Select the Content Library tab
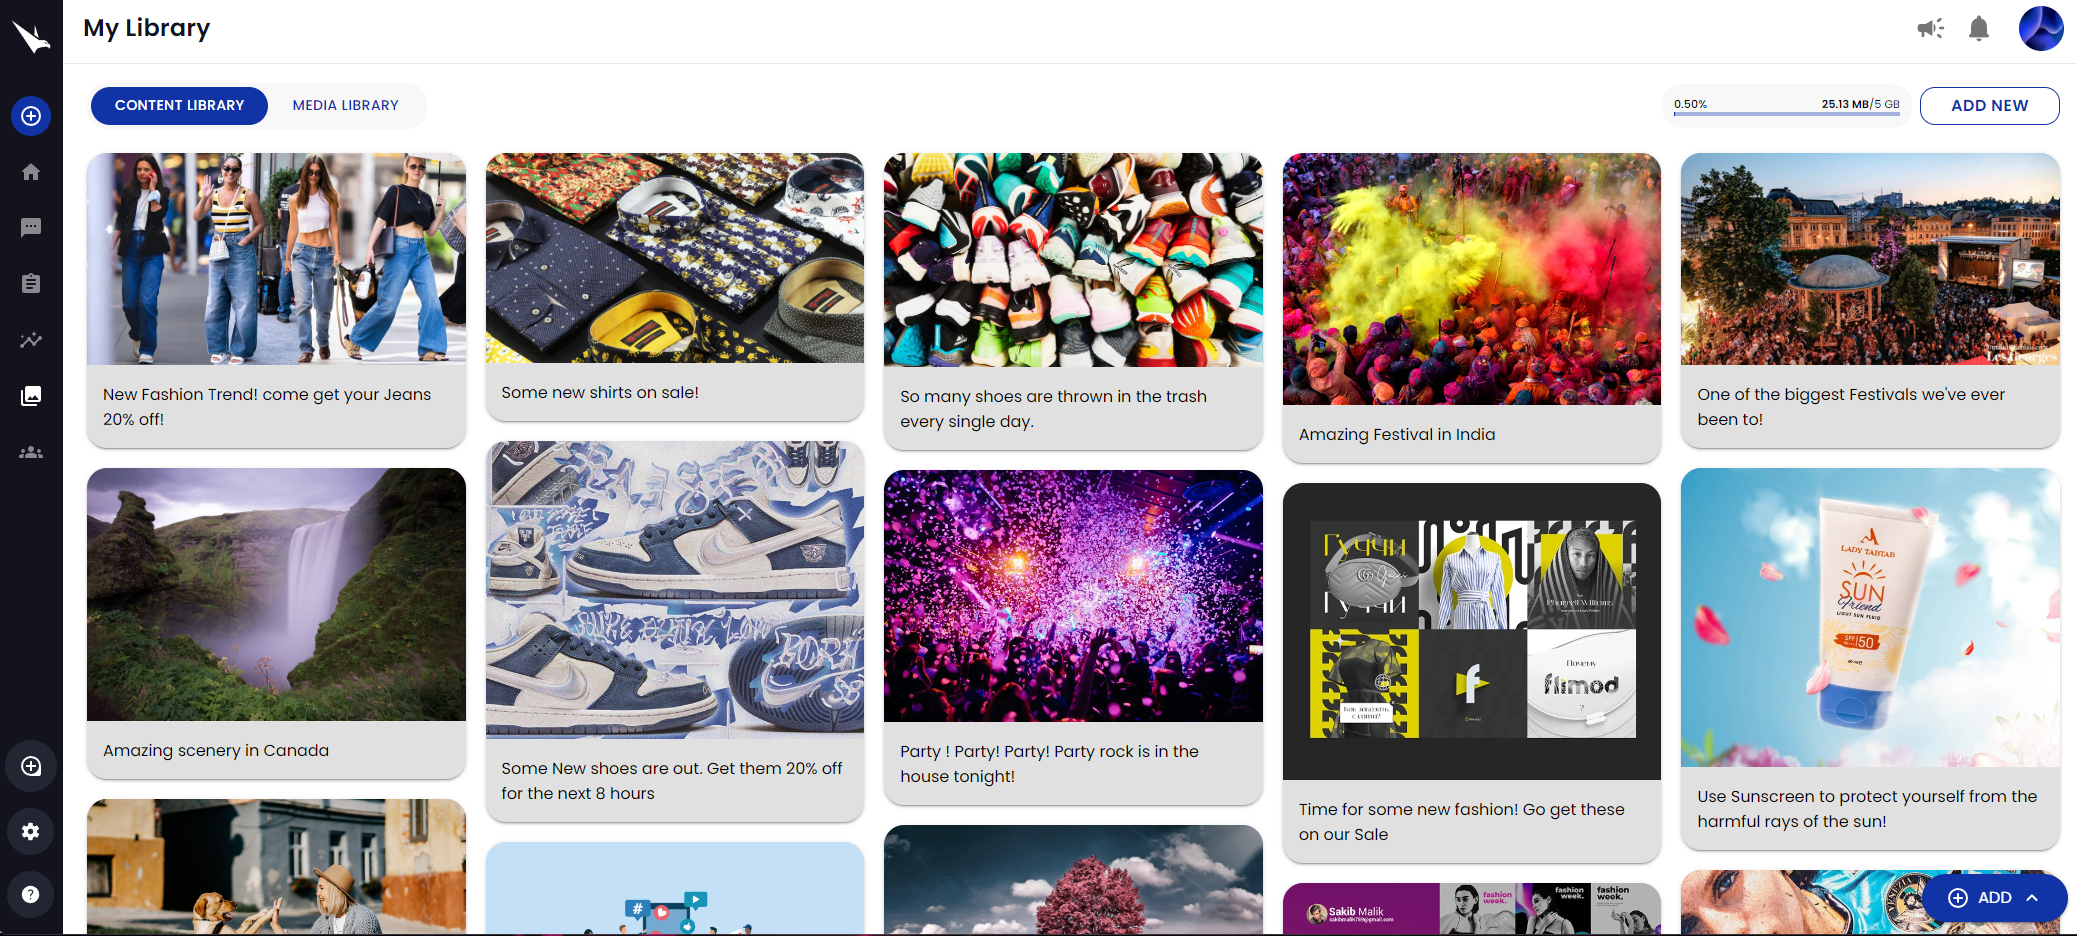 coord(180,105)
